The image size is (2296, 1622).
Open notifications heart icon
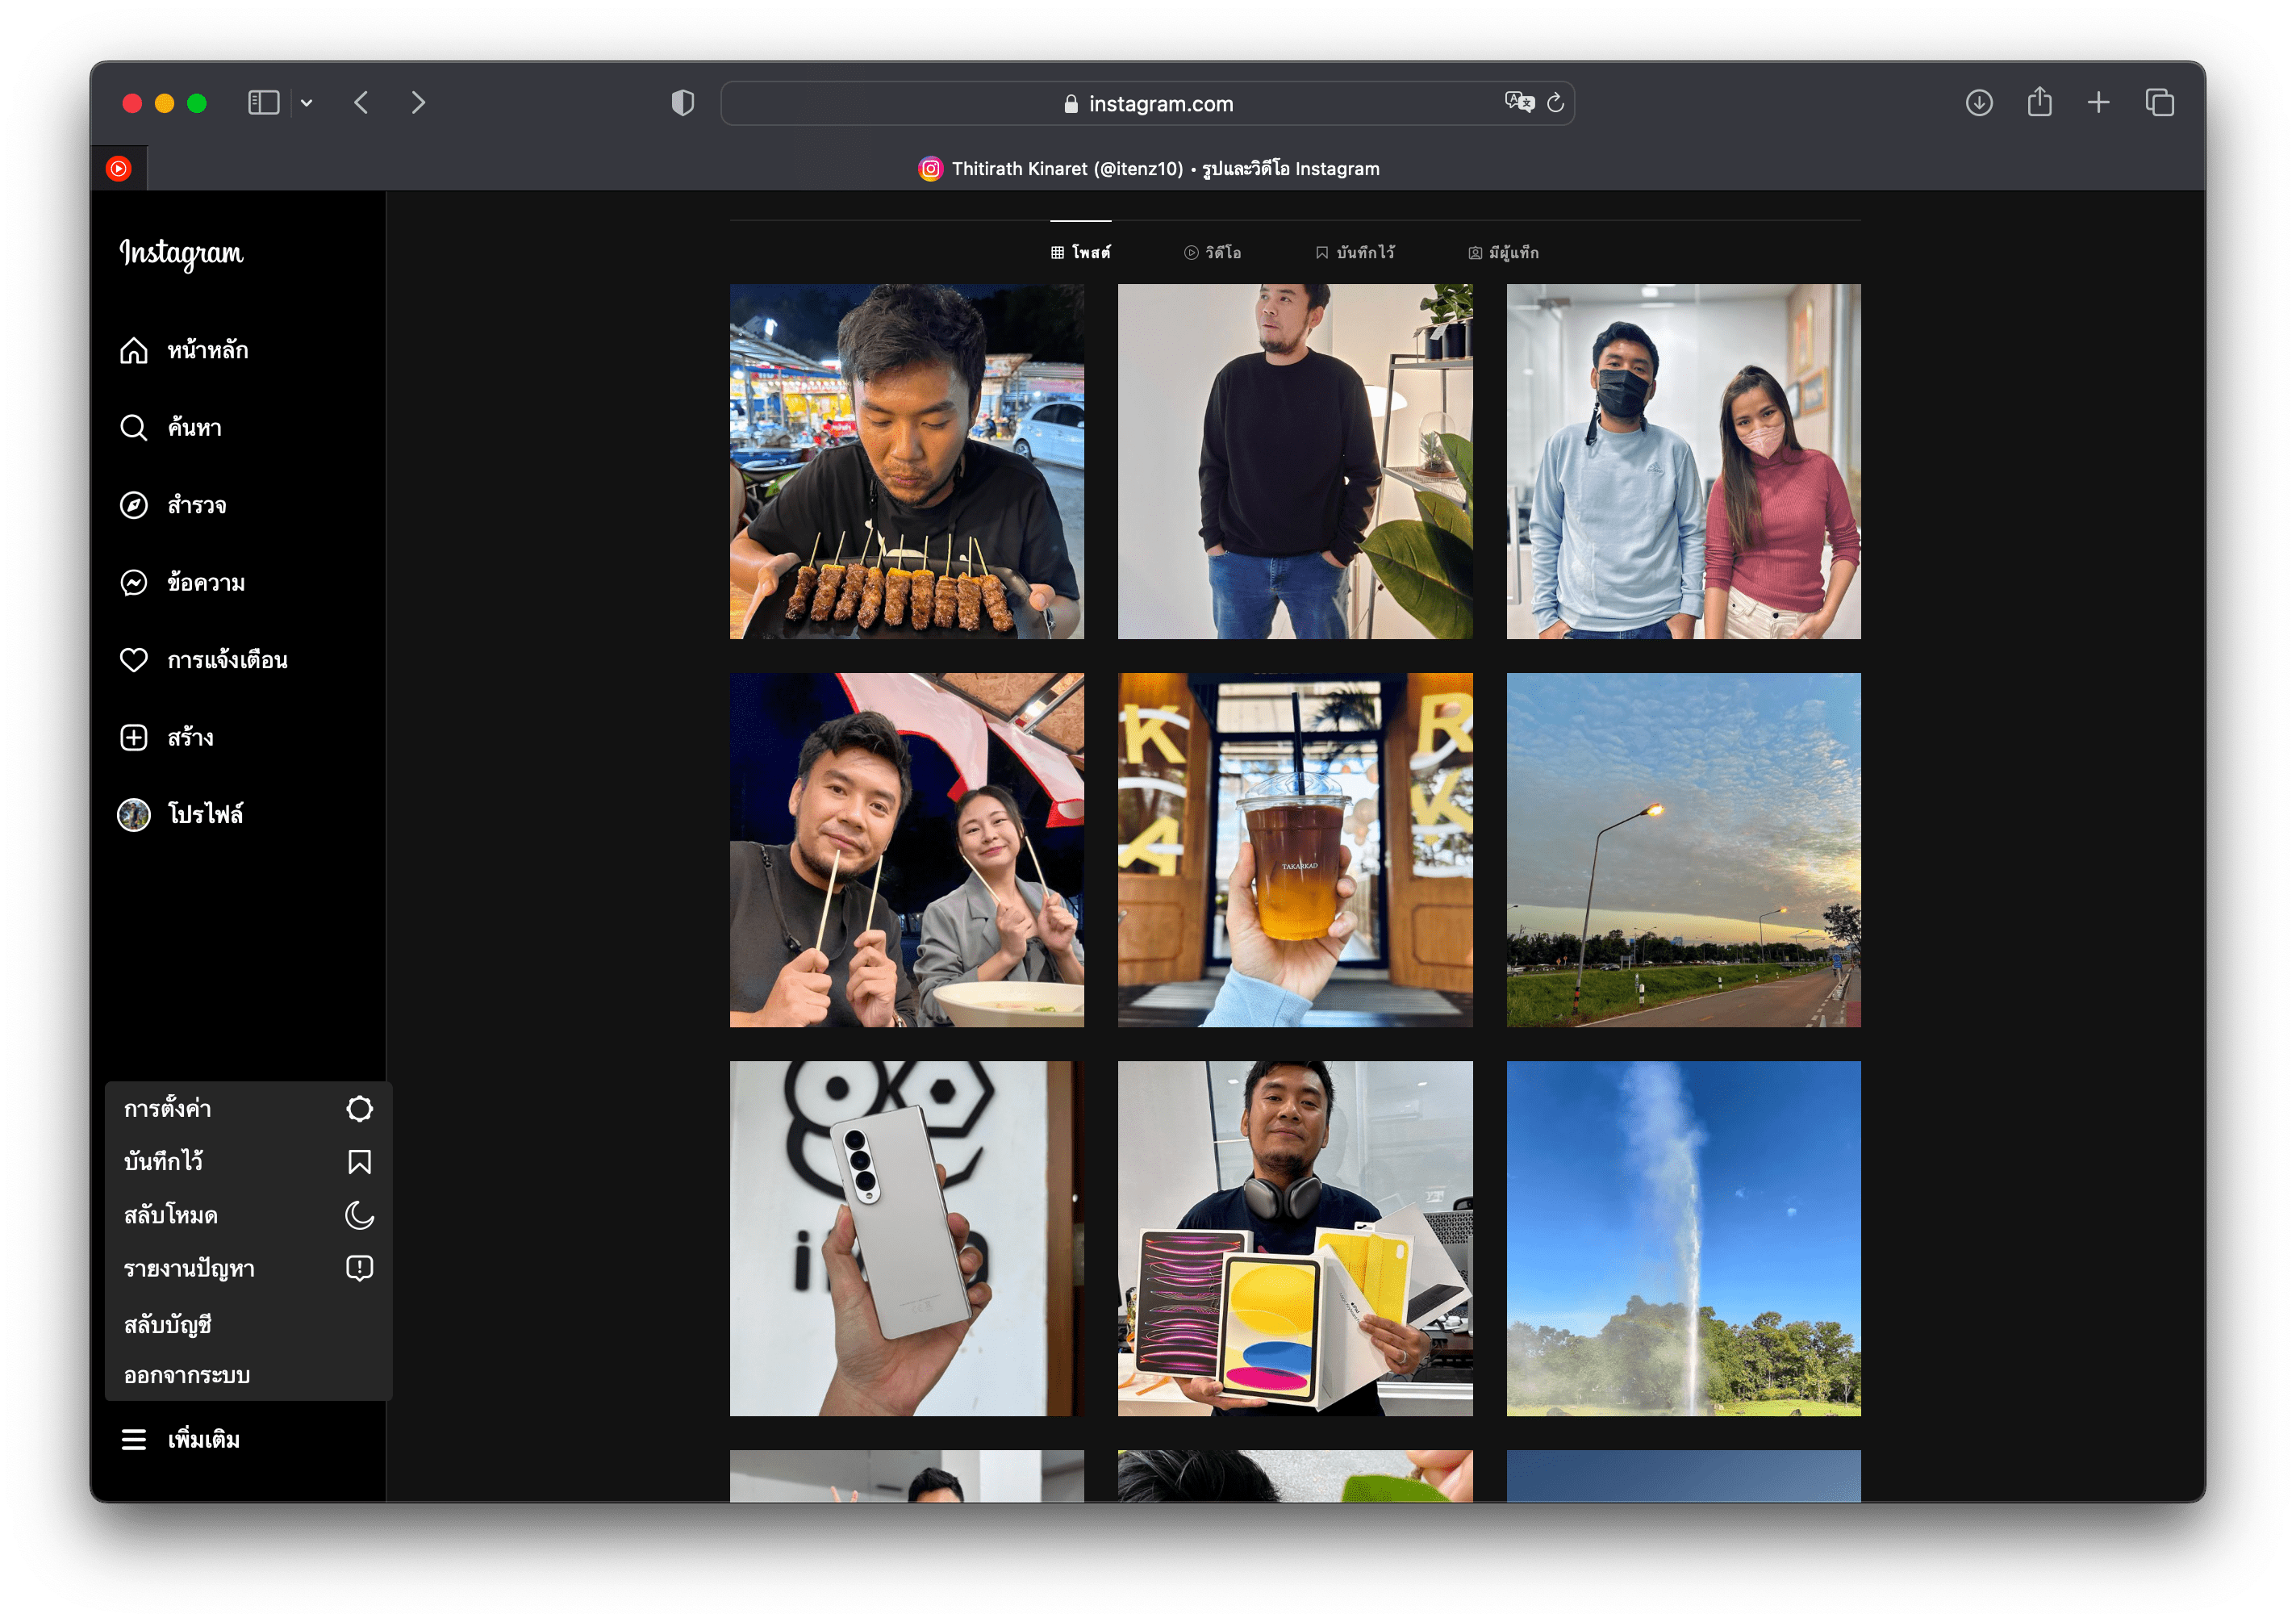click(x=134, y=660)
